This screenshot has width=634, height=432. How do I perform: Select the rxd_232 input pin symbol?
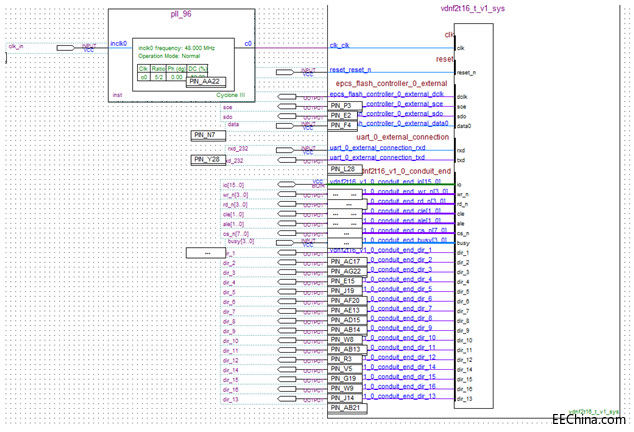point(285,150)
